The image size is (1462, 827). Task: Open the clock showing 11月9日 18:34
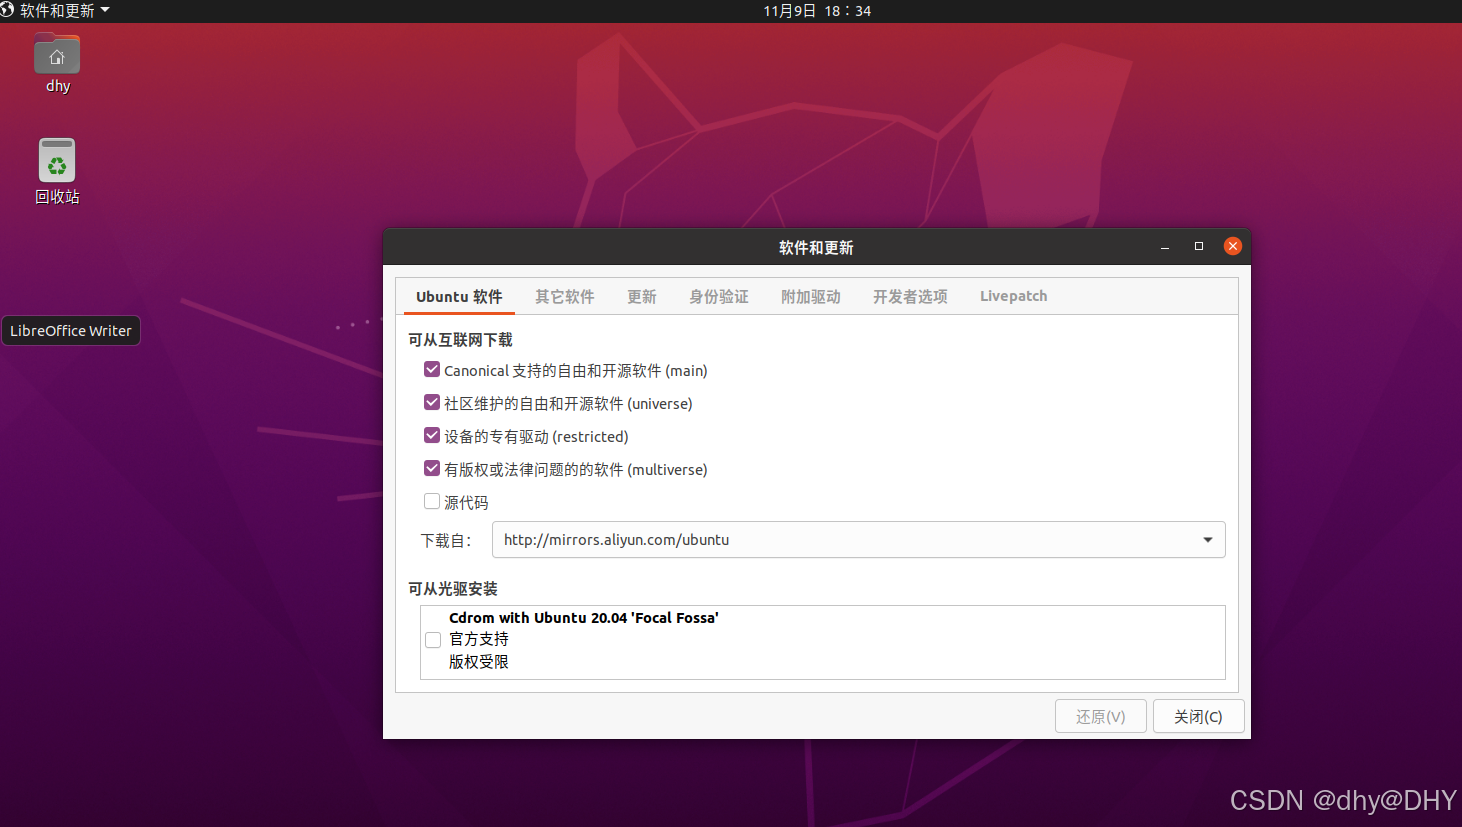coord(817,11)
